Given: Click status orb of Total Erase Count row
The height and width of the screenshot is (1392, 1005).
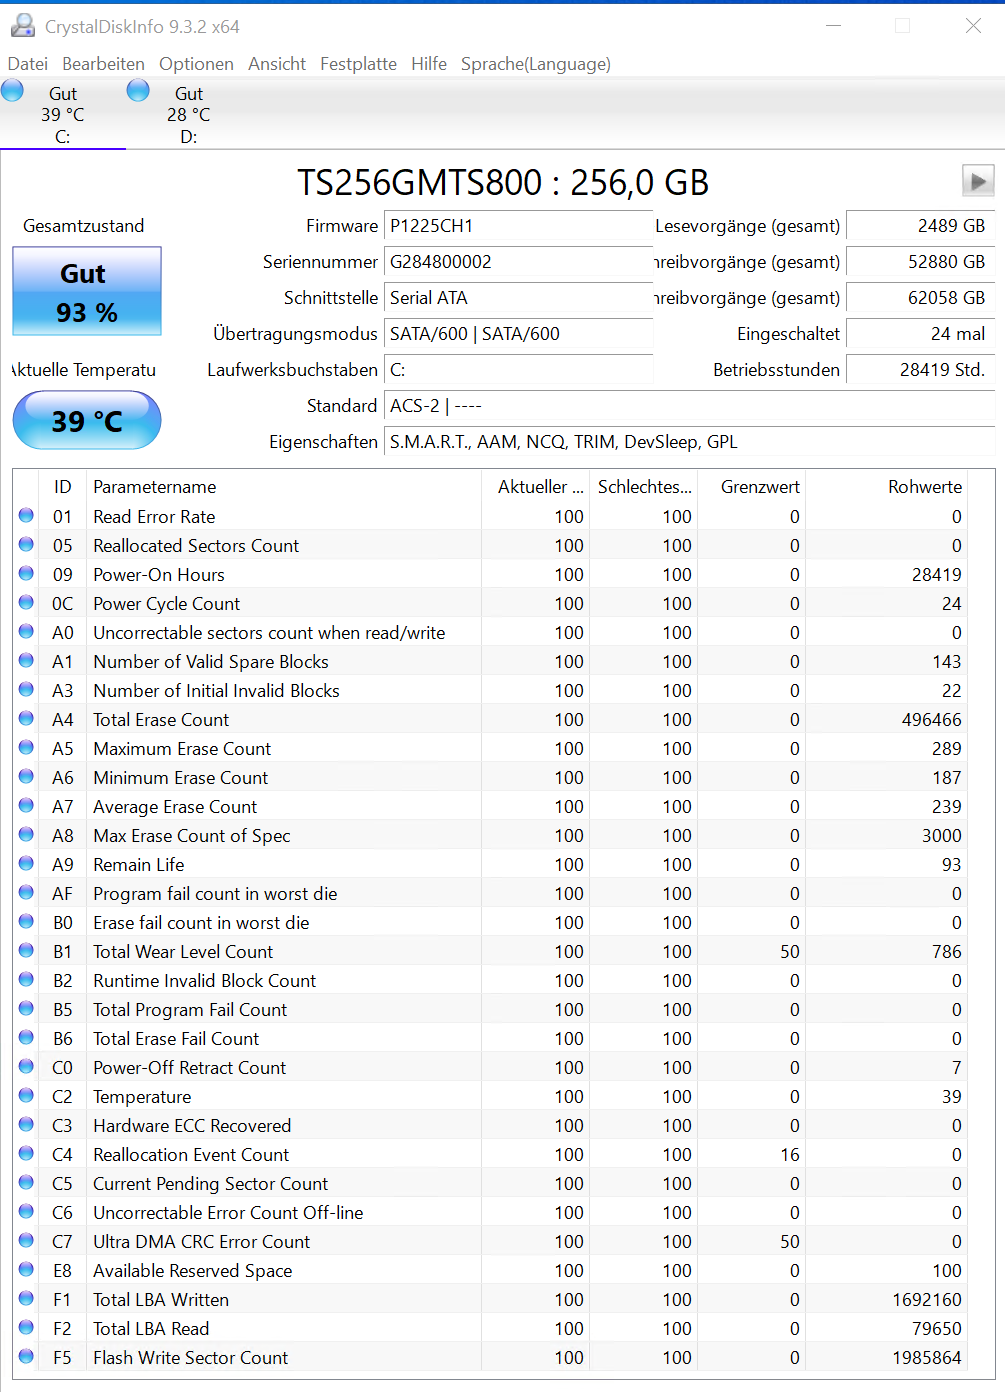Looking at the screenshot, I should point(26,719).
